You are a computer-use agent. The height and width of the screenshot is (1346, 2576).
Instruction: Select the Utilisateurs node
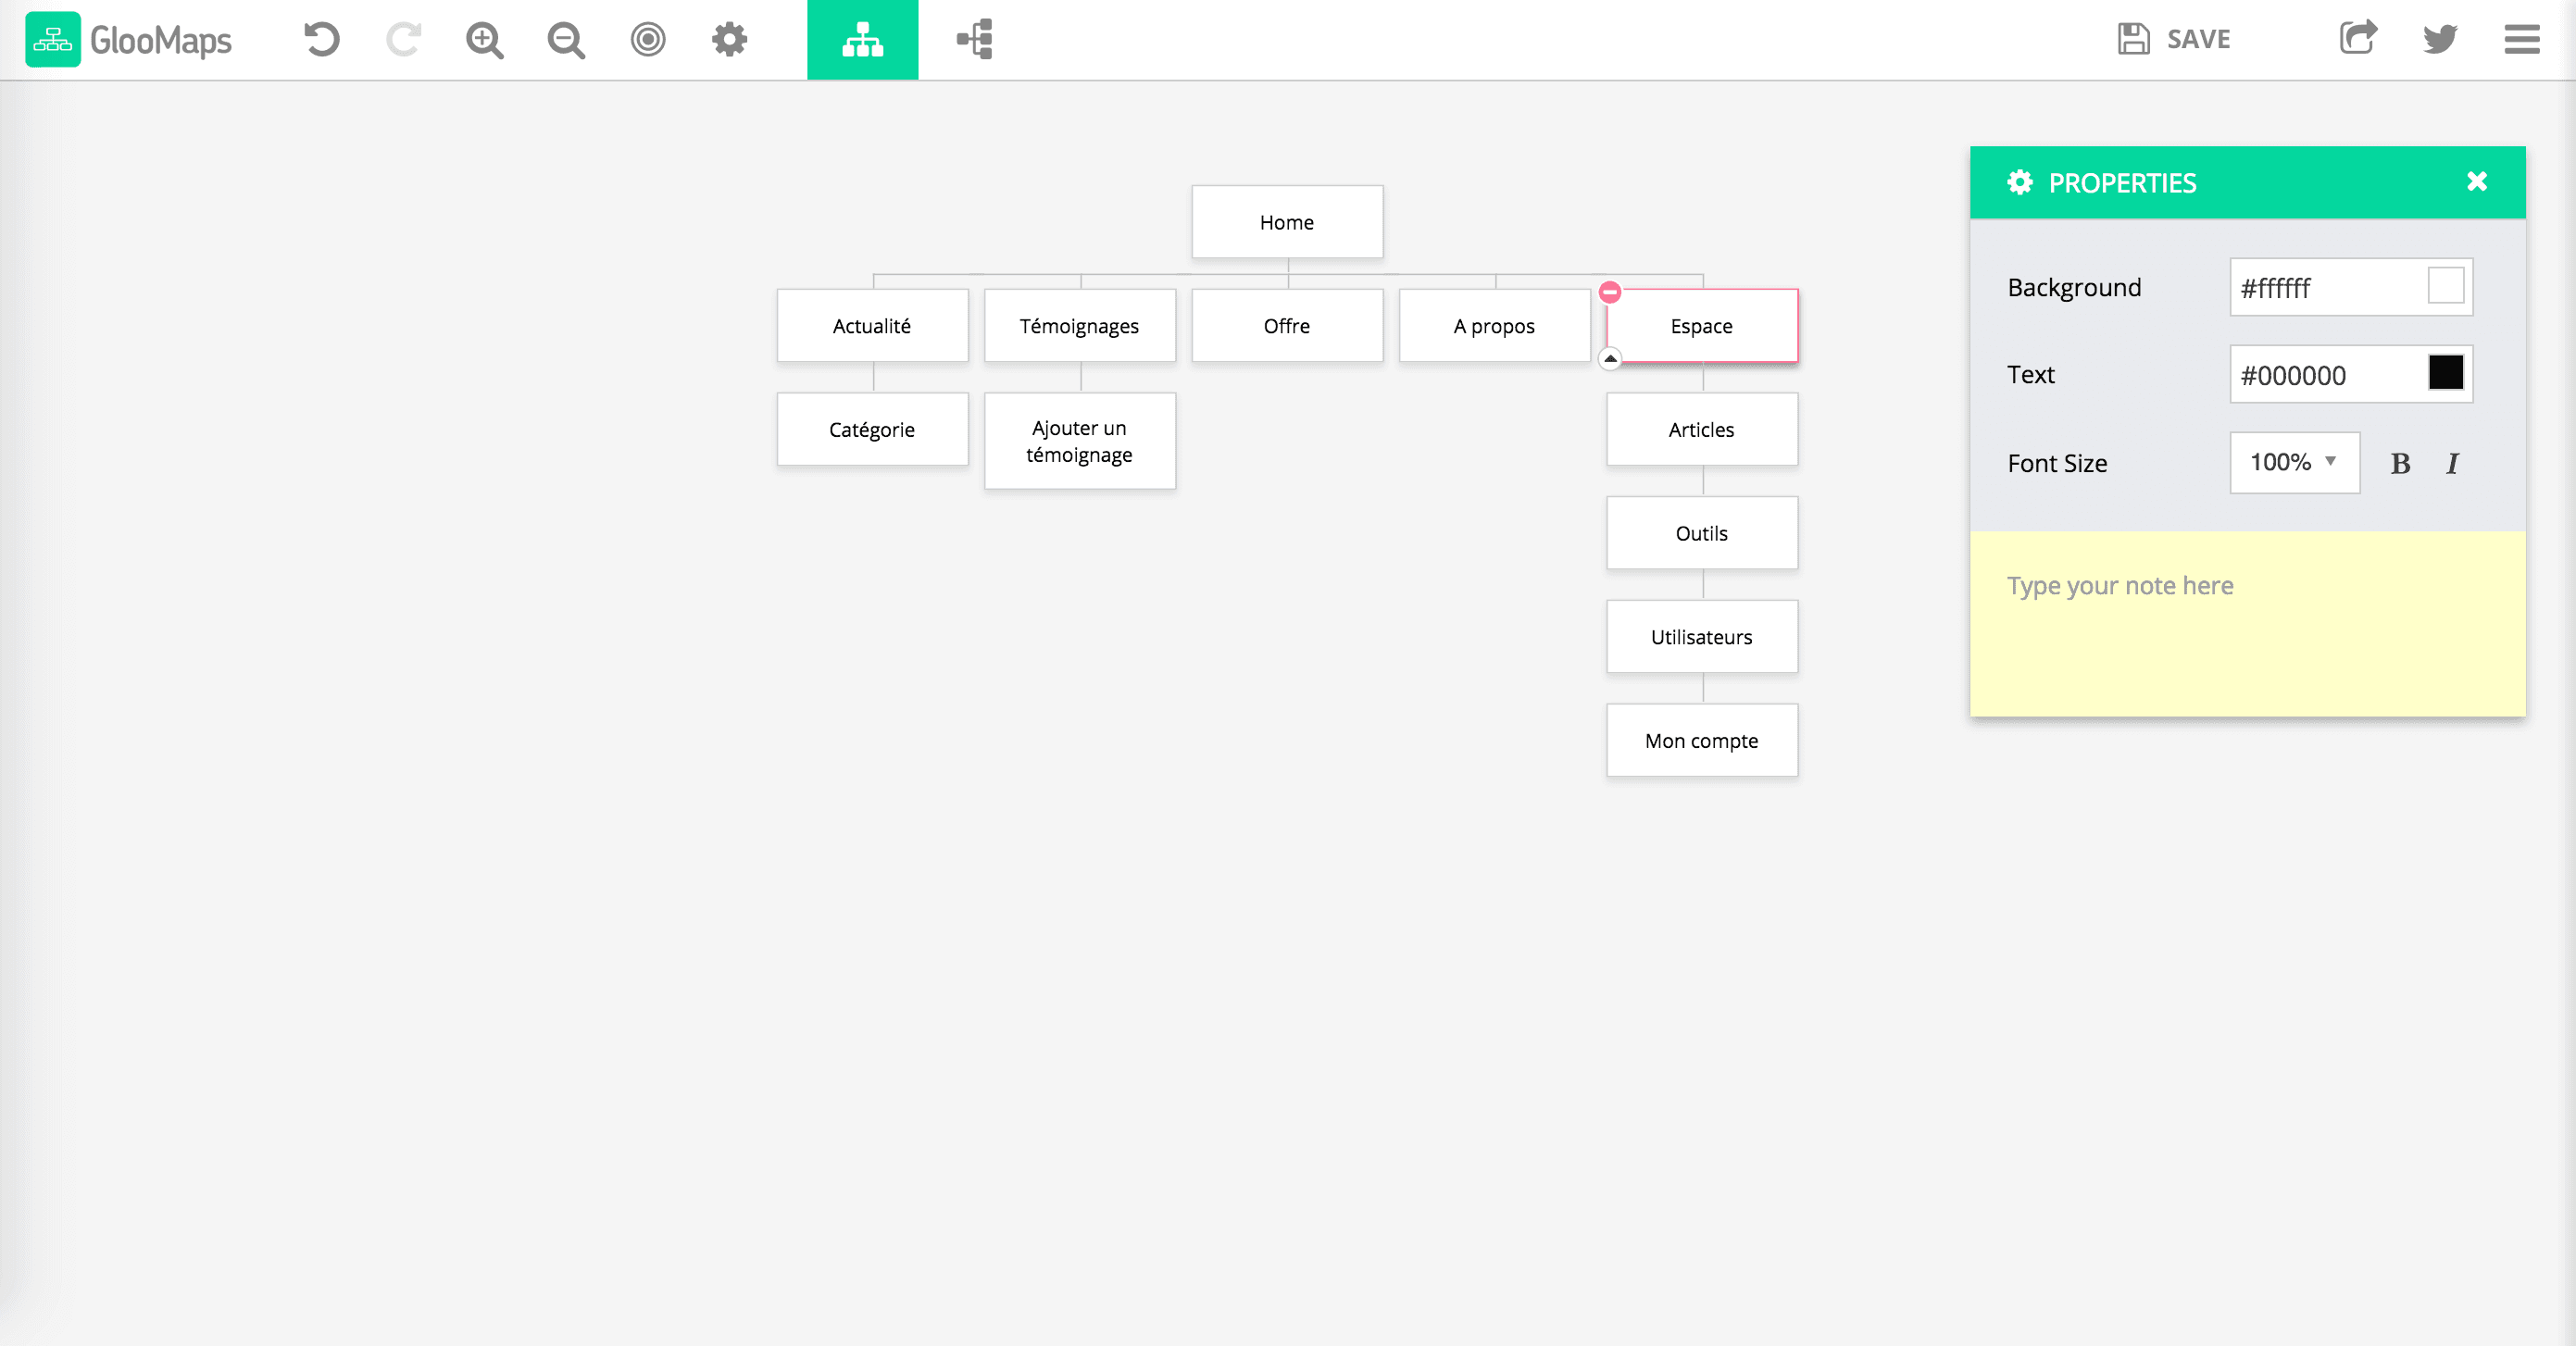coord(1702,637)
